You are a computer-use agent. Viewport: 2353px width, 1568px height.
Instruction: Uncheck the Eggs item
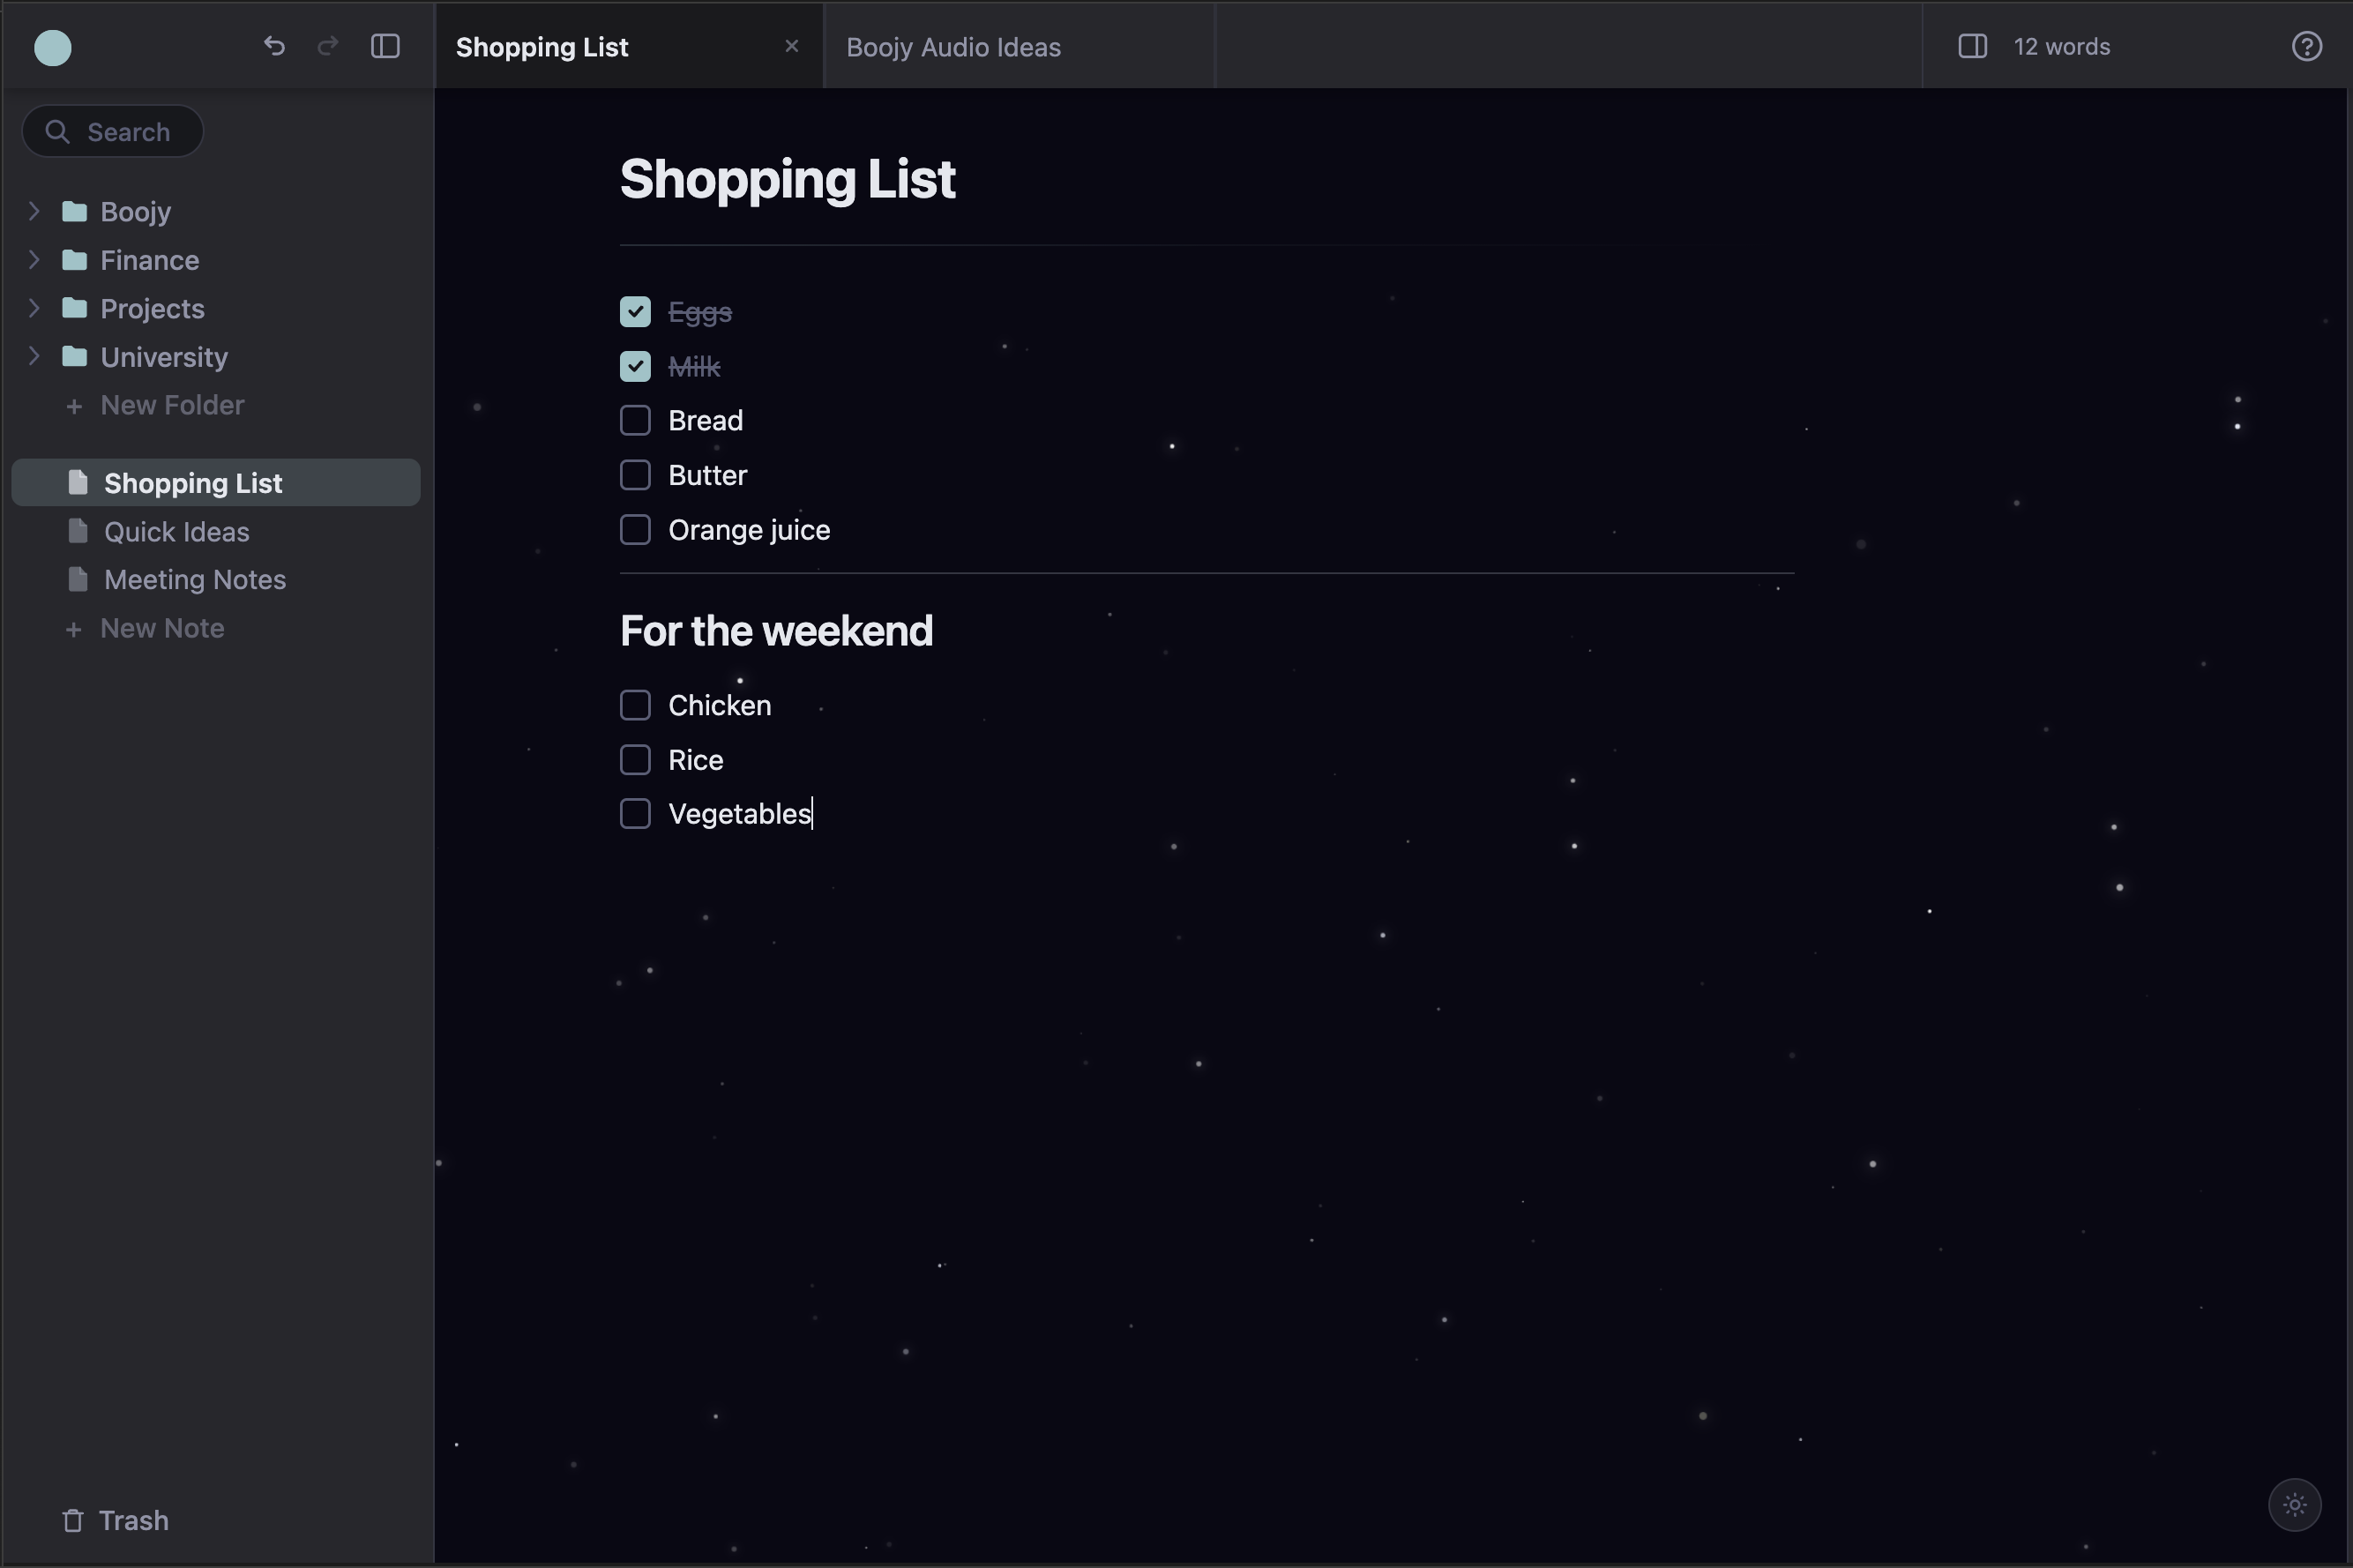(x=635, y=311)
